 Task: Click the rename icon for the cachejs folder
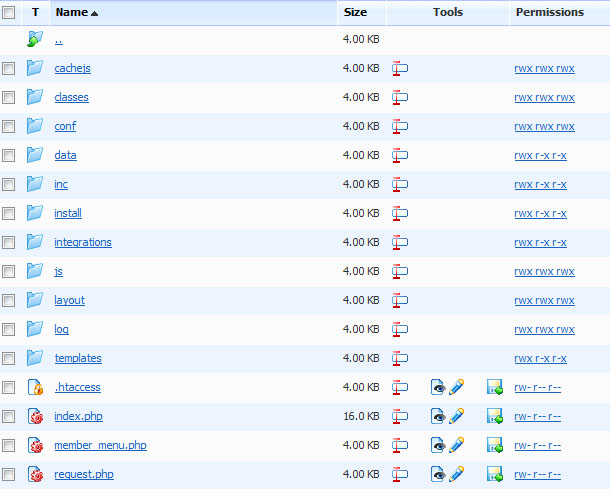coord(400,69)
